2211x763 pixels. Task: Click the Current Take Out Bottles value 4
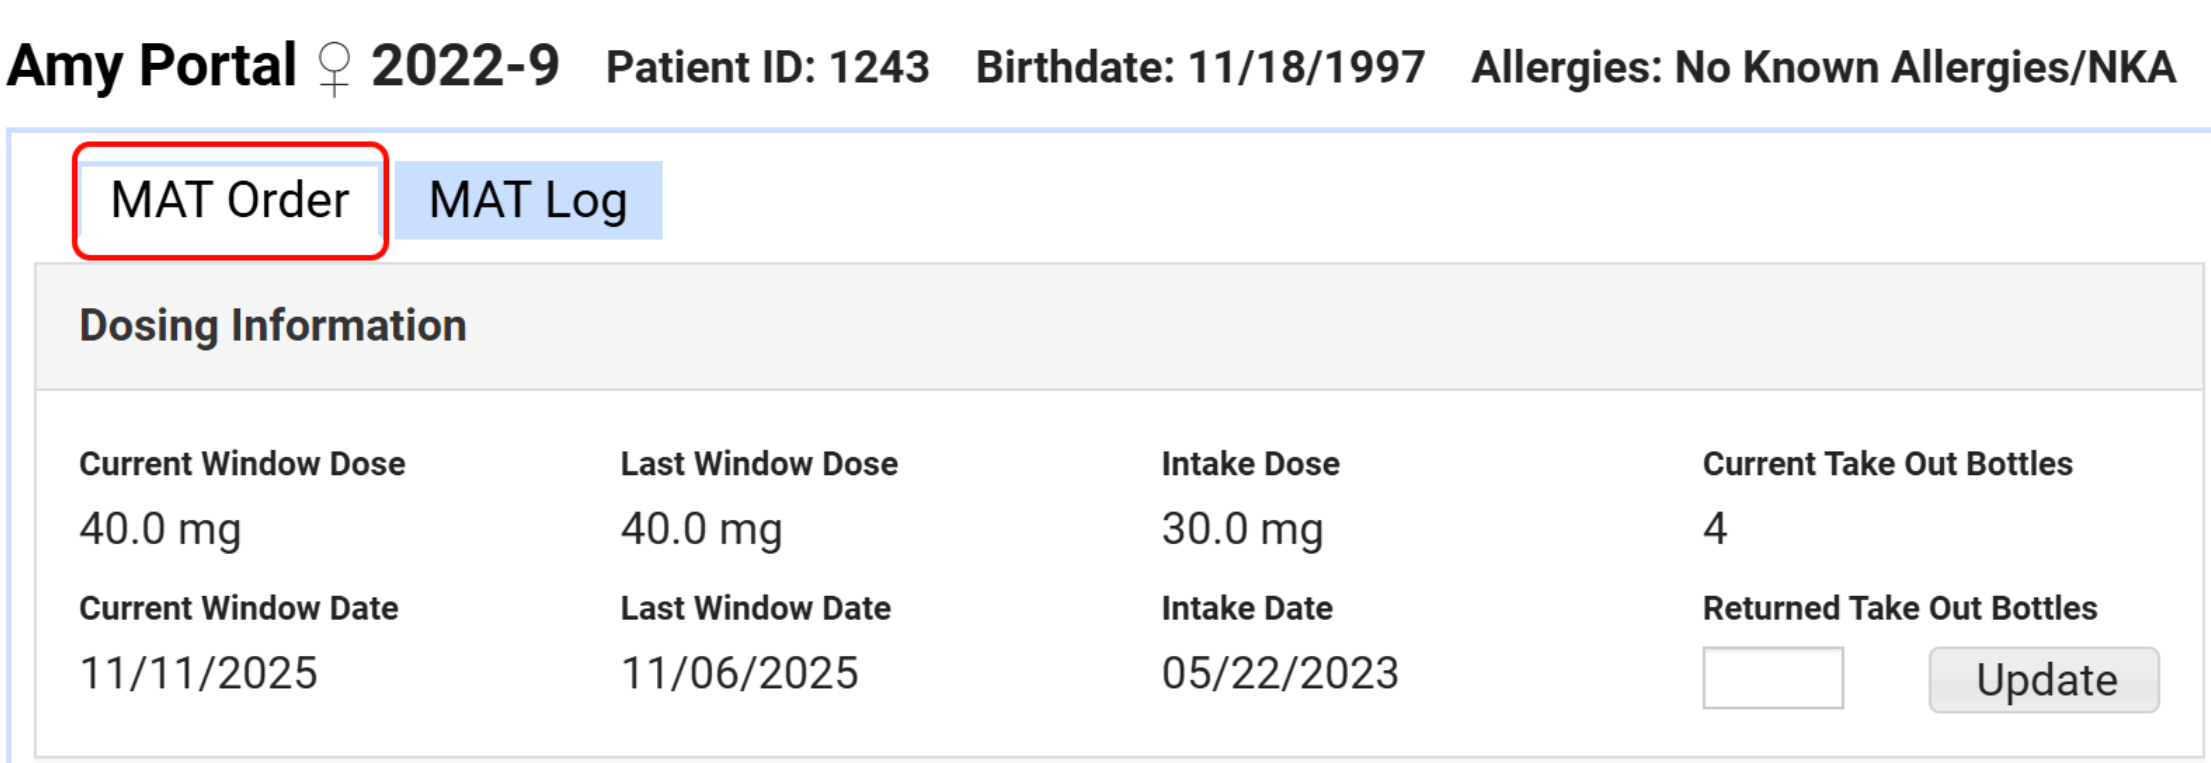(x=1715, y=528)
